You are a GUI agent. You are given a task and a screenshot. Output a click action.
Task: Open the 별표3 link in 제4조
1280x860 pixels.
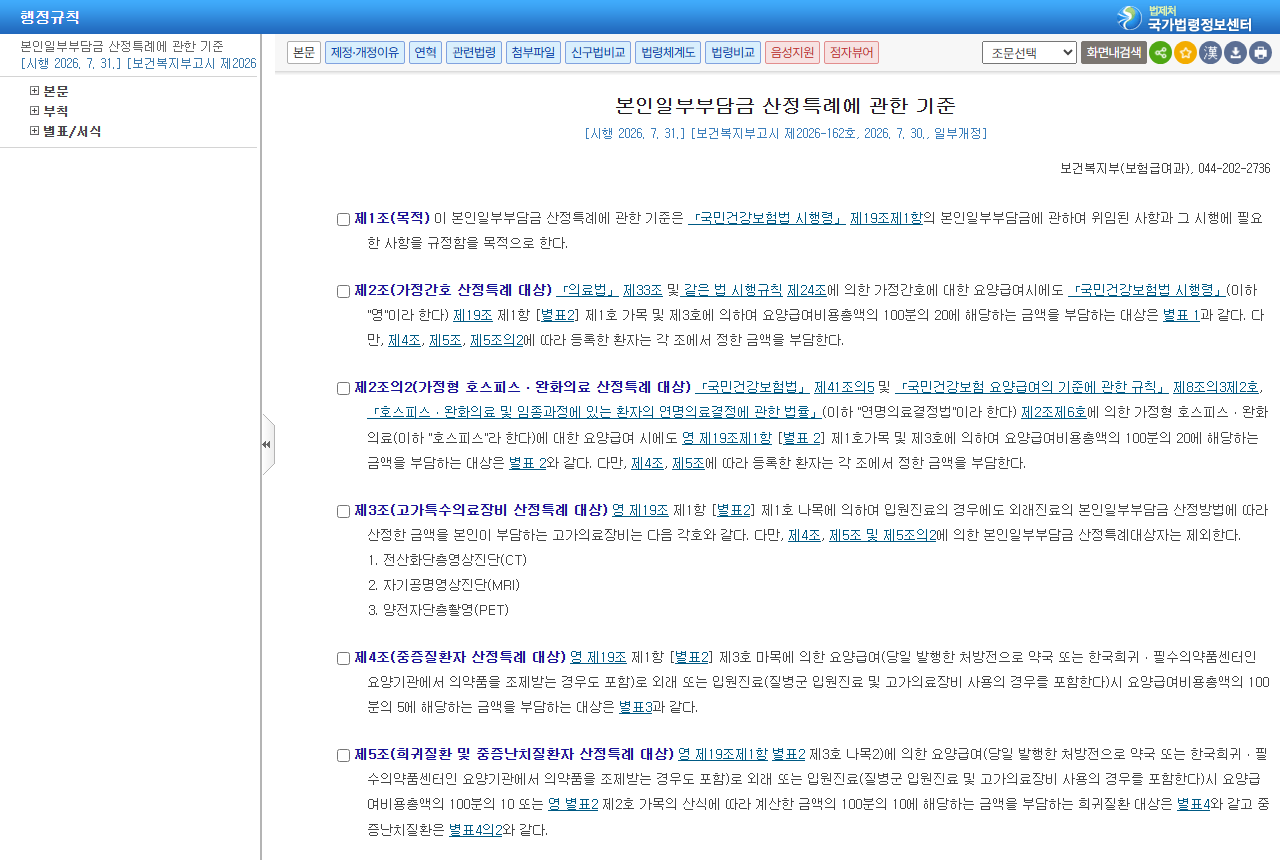[x=636, y=707]
